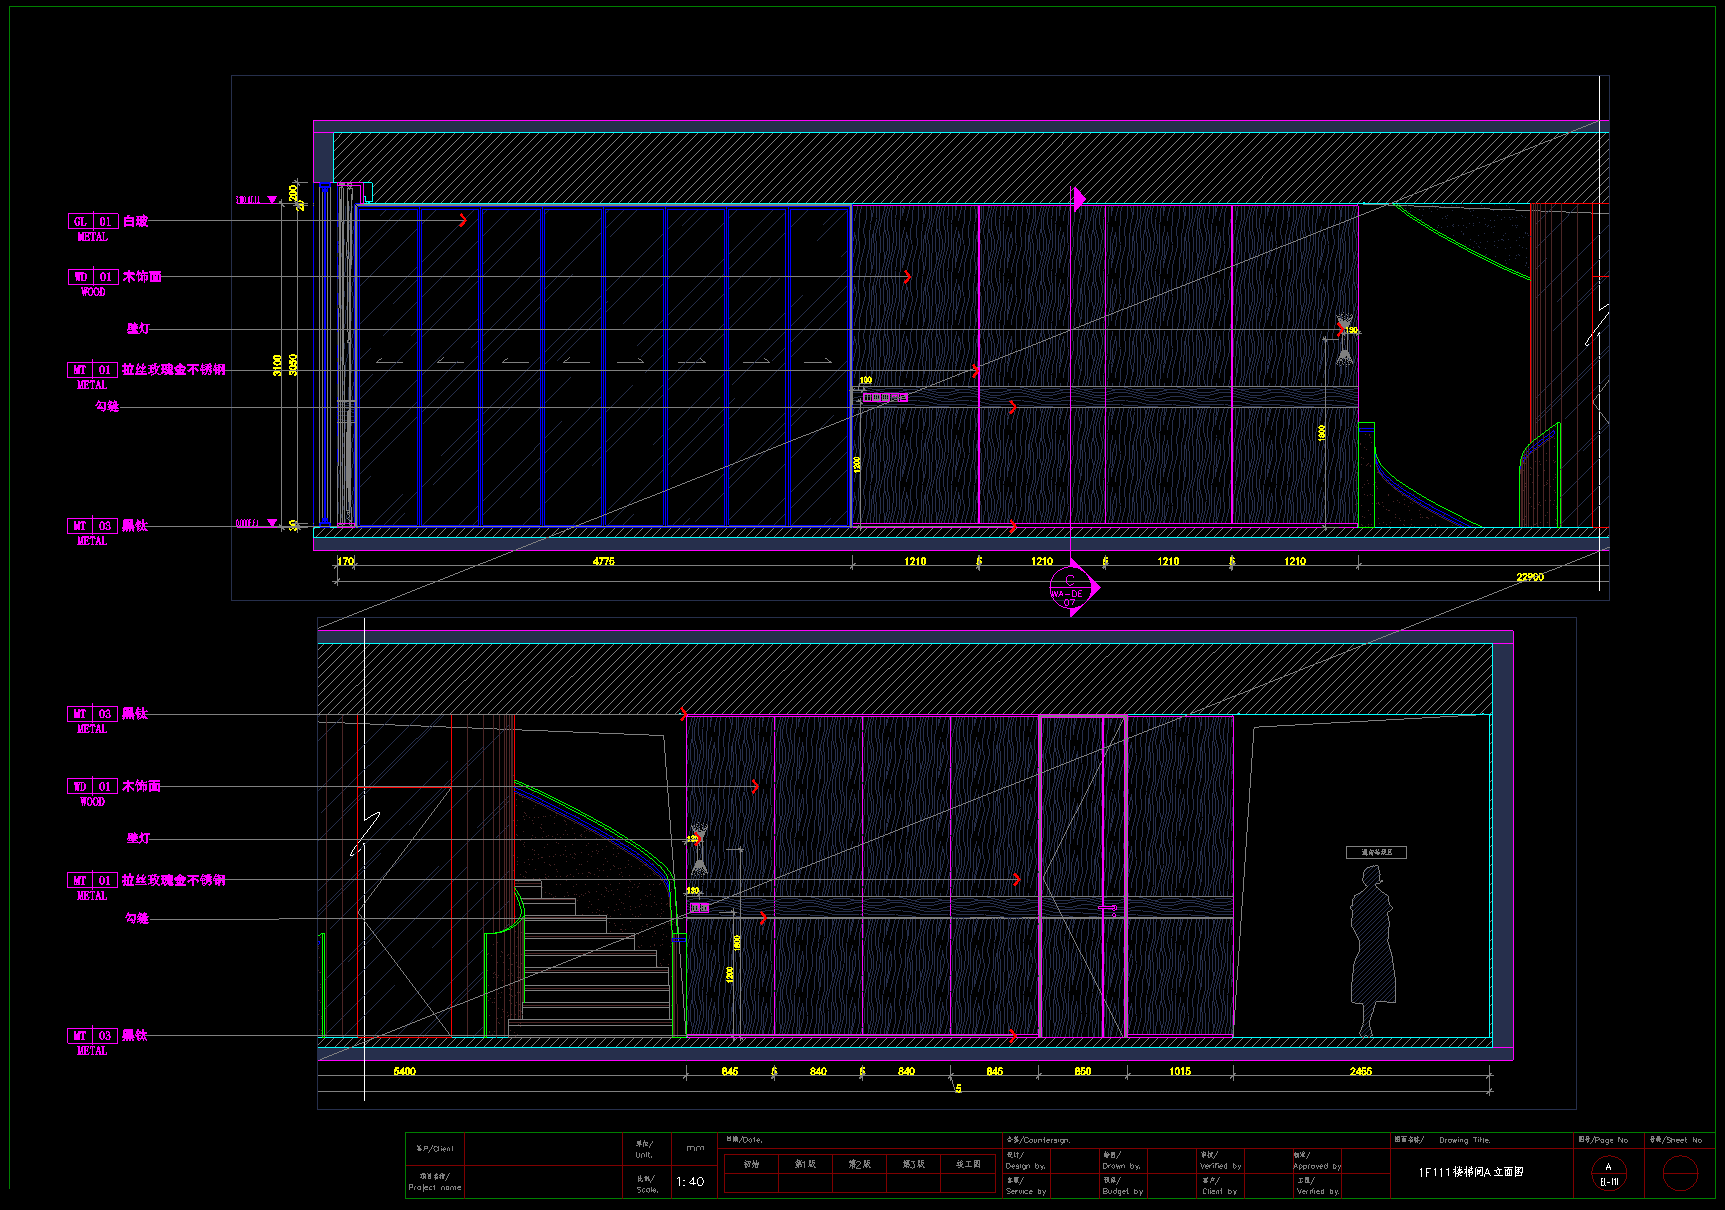Select WD 01 wood tag in lower elevation
Screen dimensions: 1725x1210
[93, 787]
